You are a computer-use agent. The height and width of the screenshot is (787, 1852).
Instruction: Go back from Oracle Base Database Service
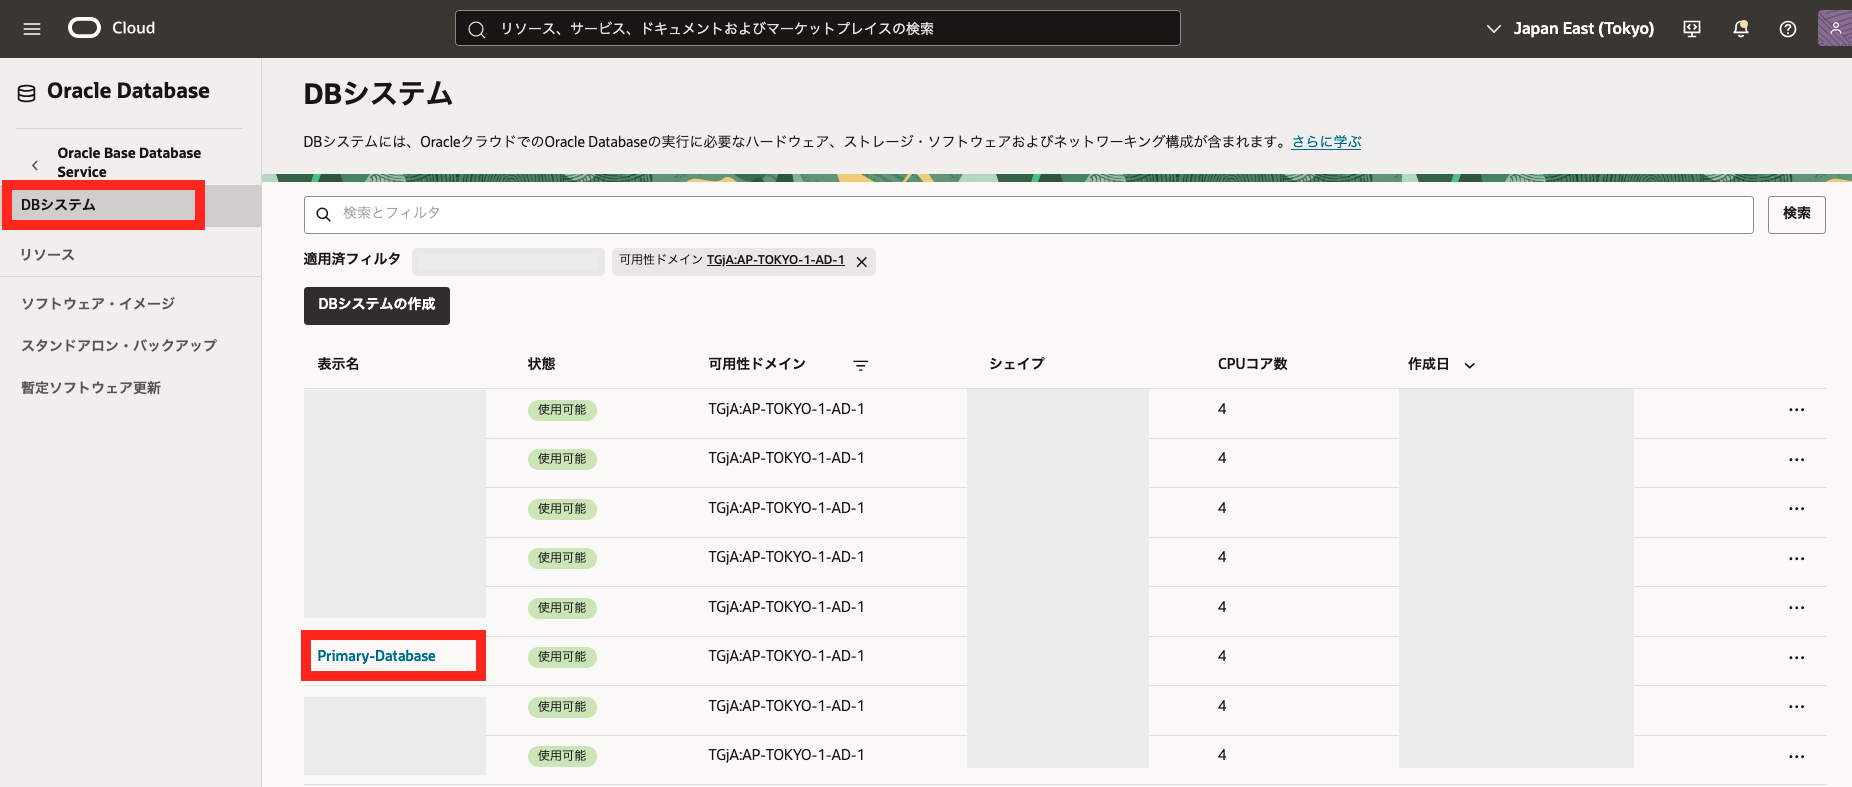(35, 165)
